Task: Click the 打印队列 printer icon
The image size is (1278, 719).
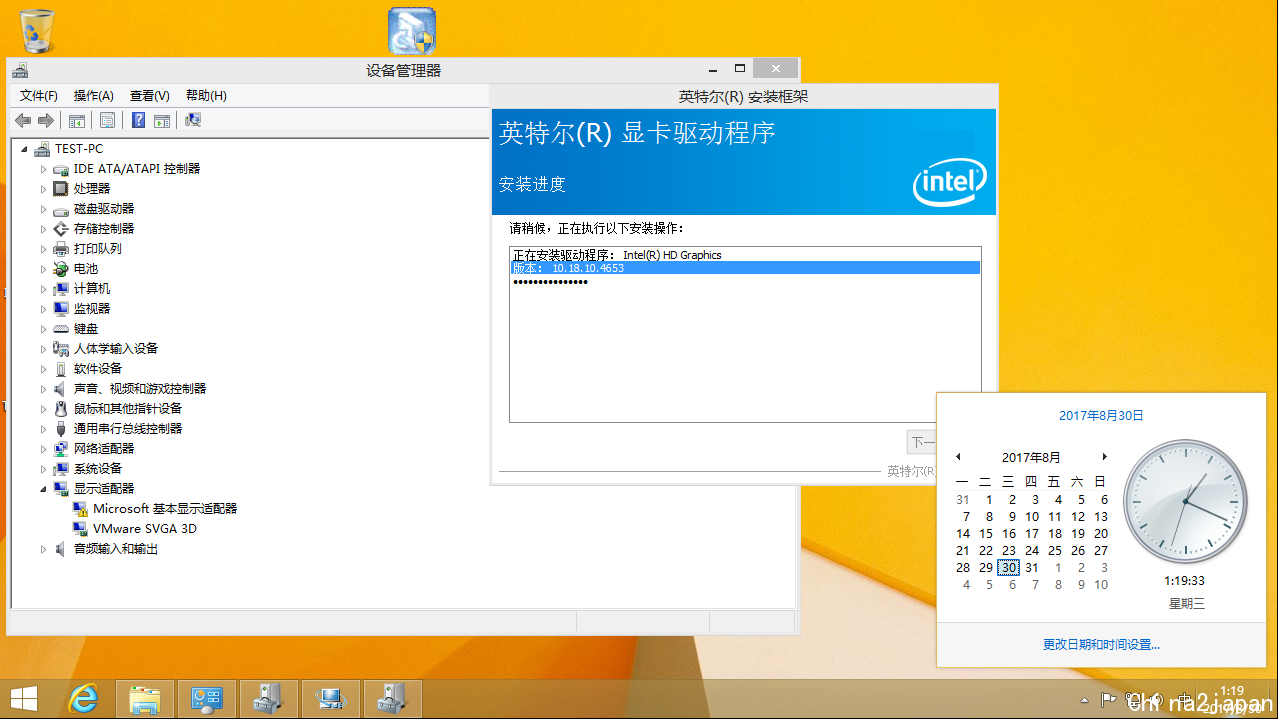Action: [61, 248]
